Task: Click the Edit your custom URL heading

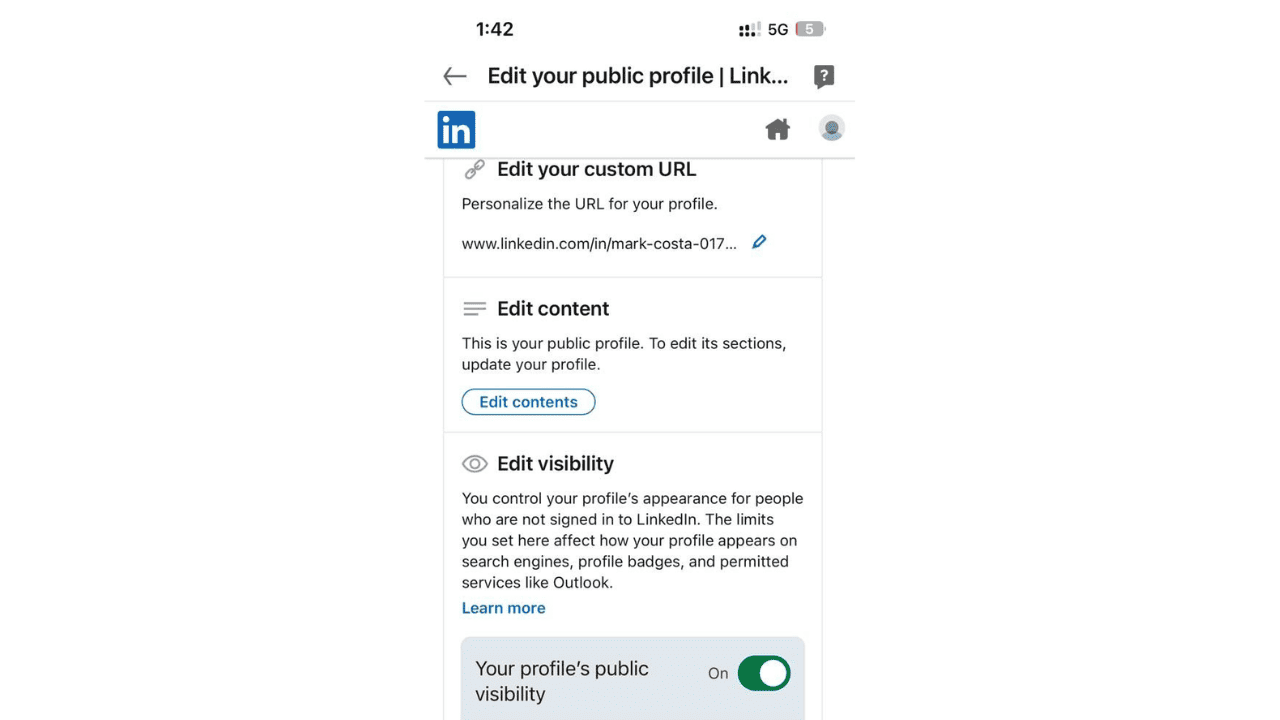Action: (x=596, y=169)
